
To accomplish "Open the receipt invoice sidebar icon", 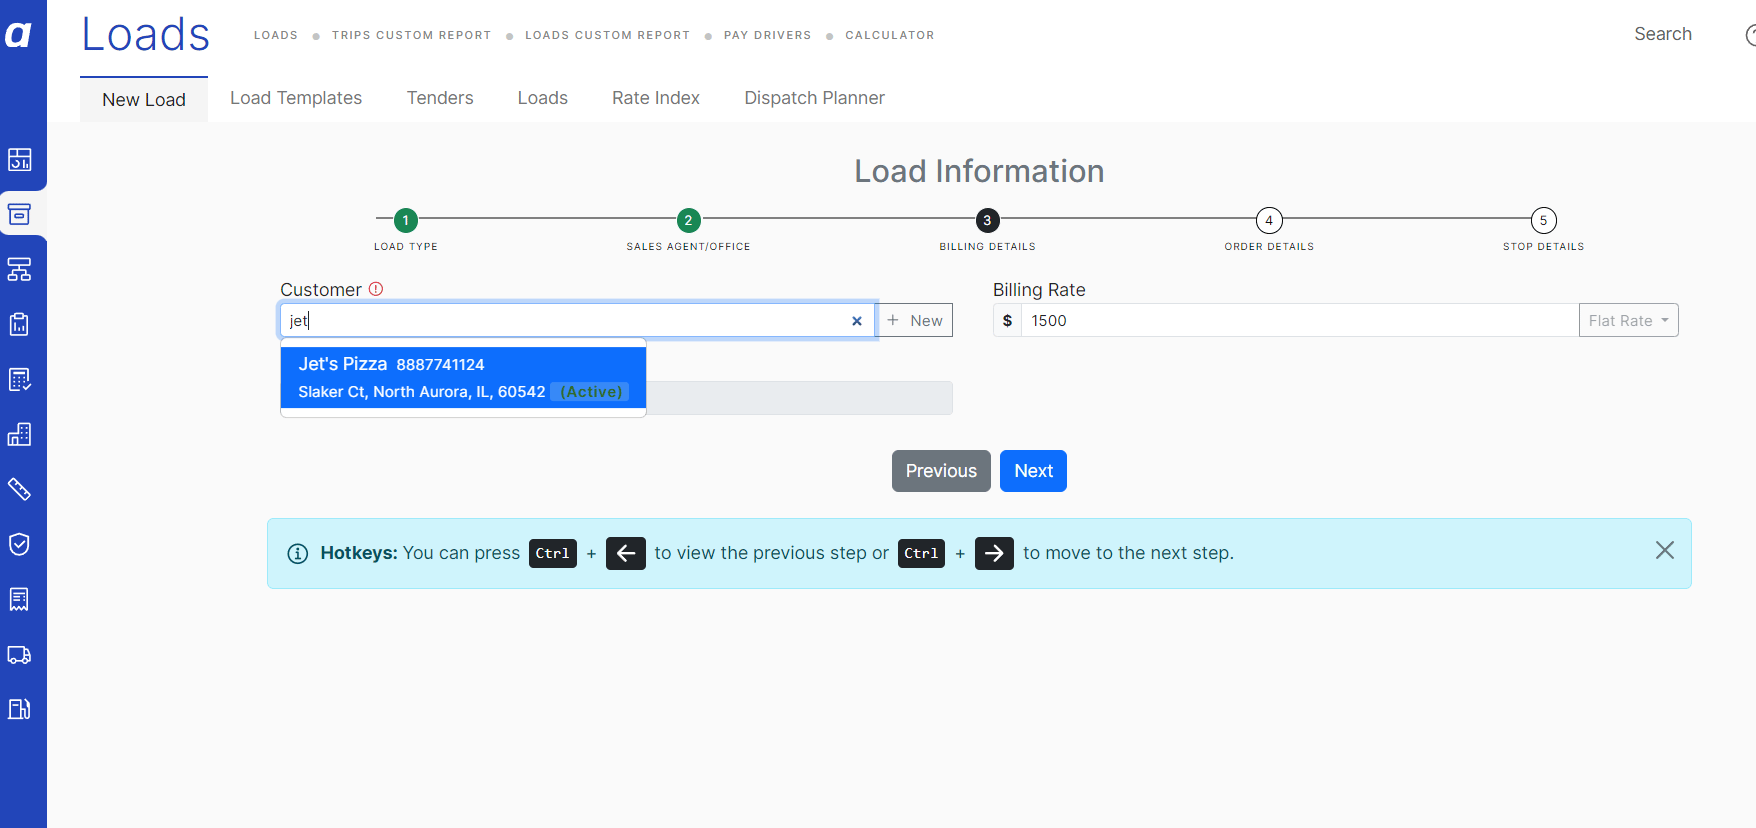I will click(19, 599).
